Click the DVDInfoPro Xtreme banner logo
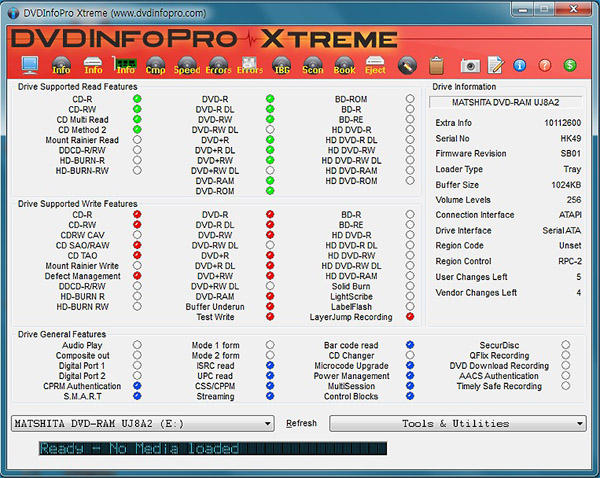Screen dimensions: 600x478 click(204, 39)
